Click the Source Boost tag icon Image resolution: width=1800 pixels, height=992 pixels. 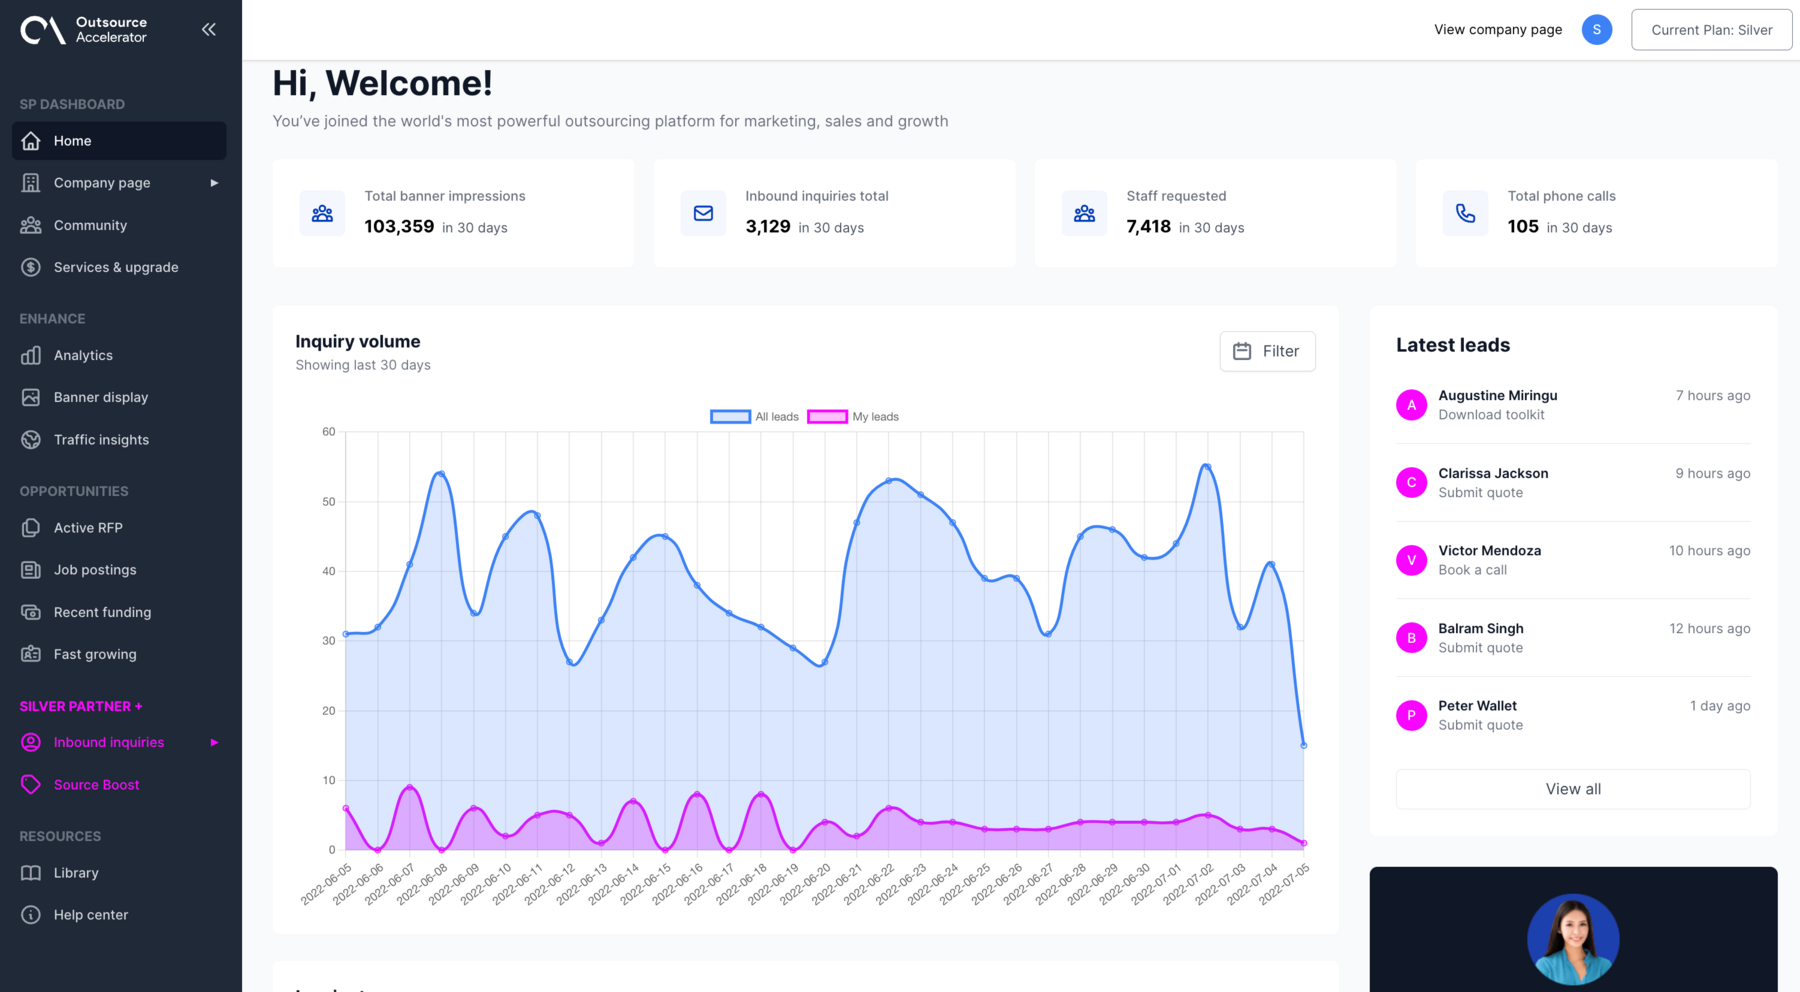click(31, 785)
